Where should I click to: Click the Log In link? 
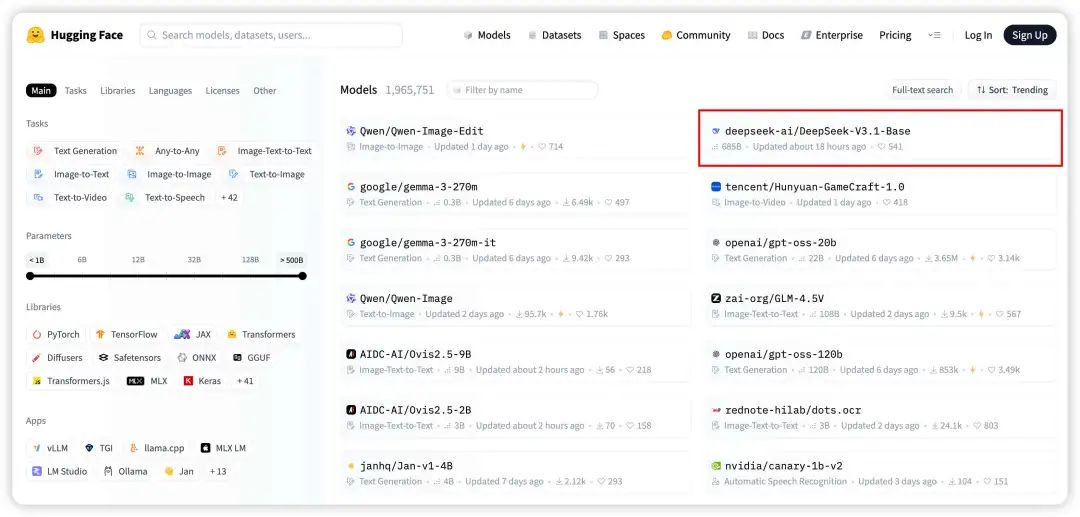pyautogui.click(x=978, y=35)
